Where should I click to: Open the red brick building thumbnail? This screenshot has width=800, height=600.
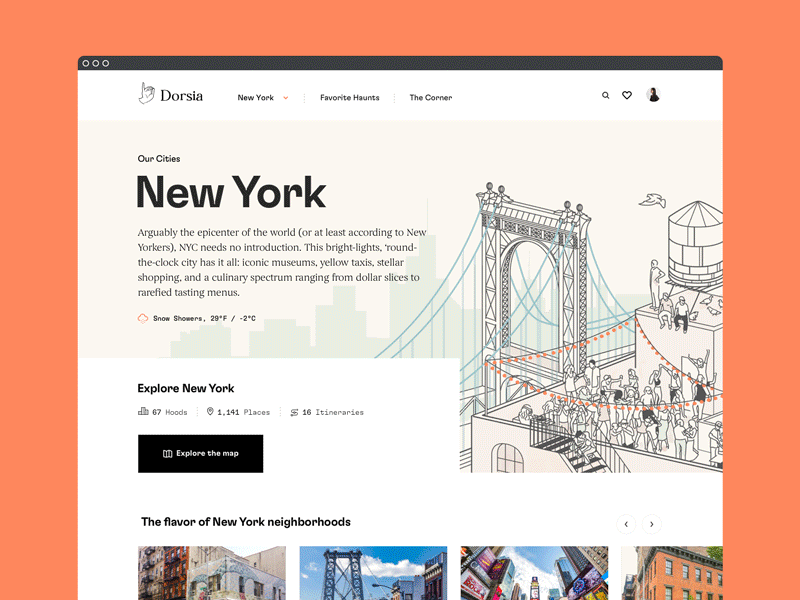672,573
